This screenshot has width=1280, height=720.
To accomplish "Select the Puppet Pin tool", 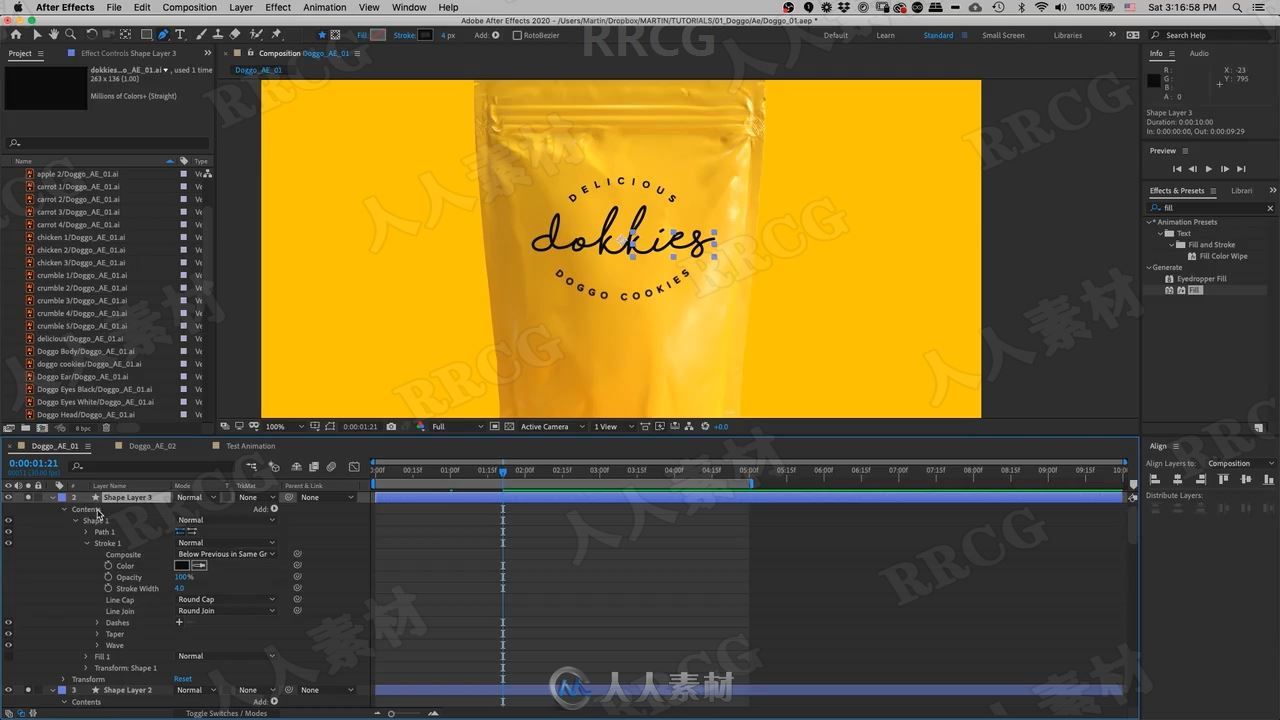I will pos(276,34).
